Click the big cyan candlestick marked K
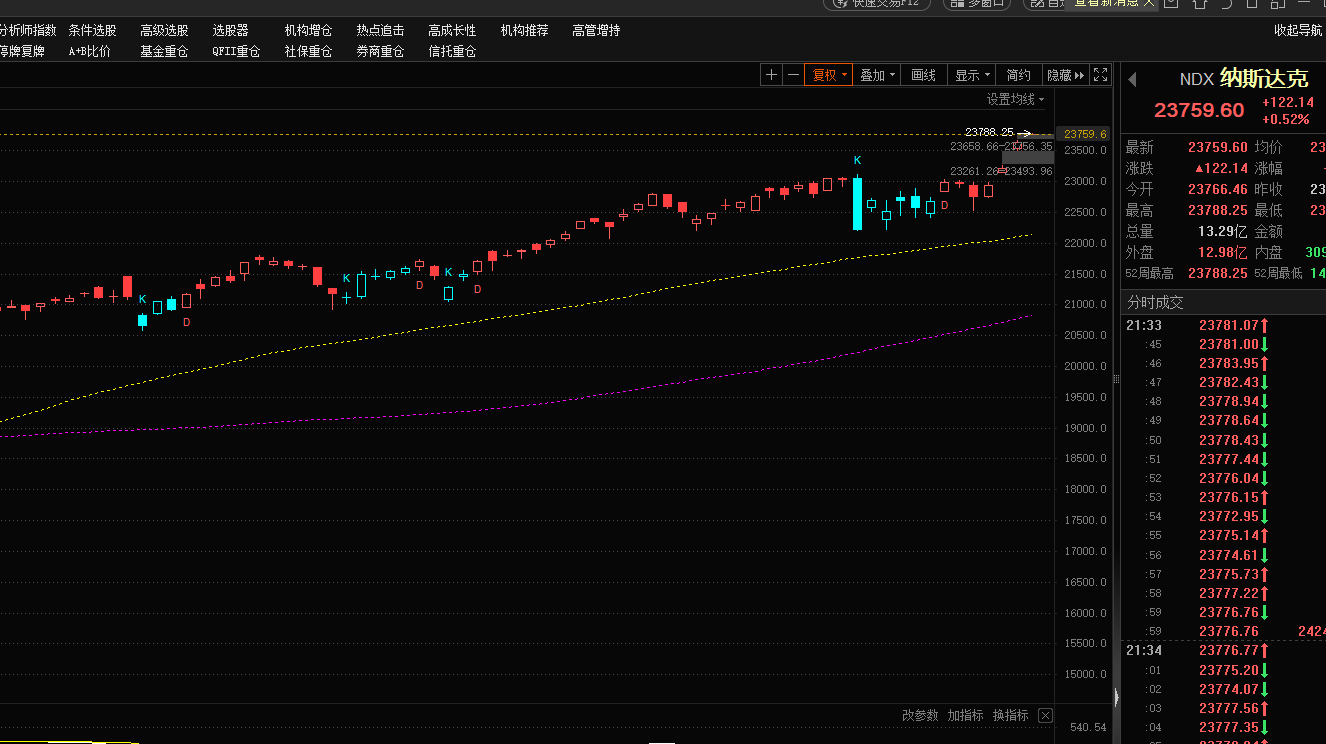 (x=857, y=204)
